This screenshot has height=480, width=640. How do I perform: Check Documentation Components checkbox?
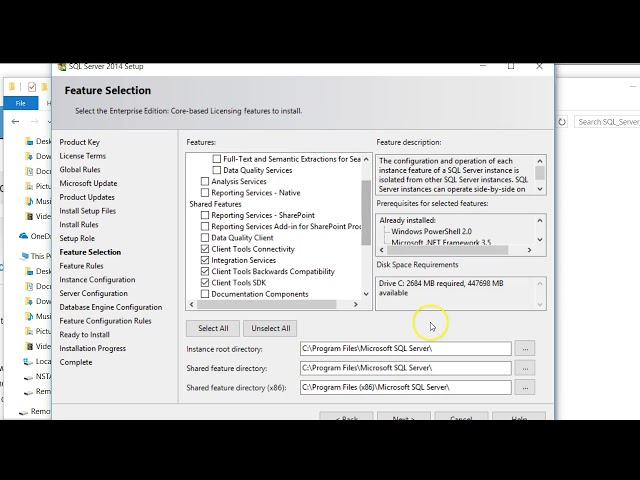(205, 294)
